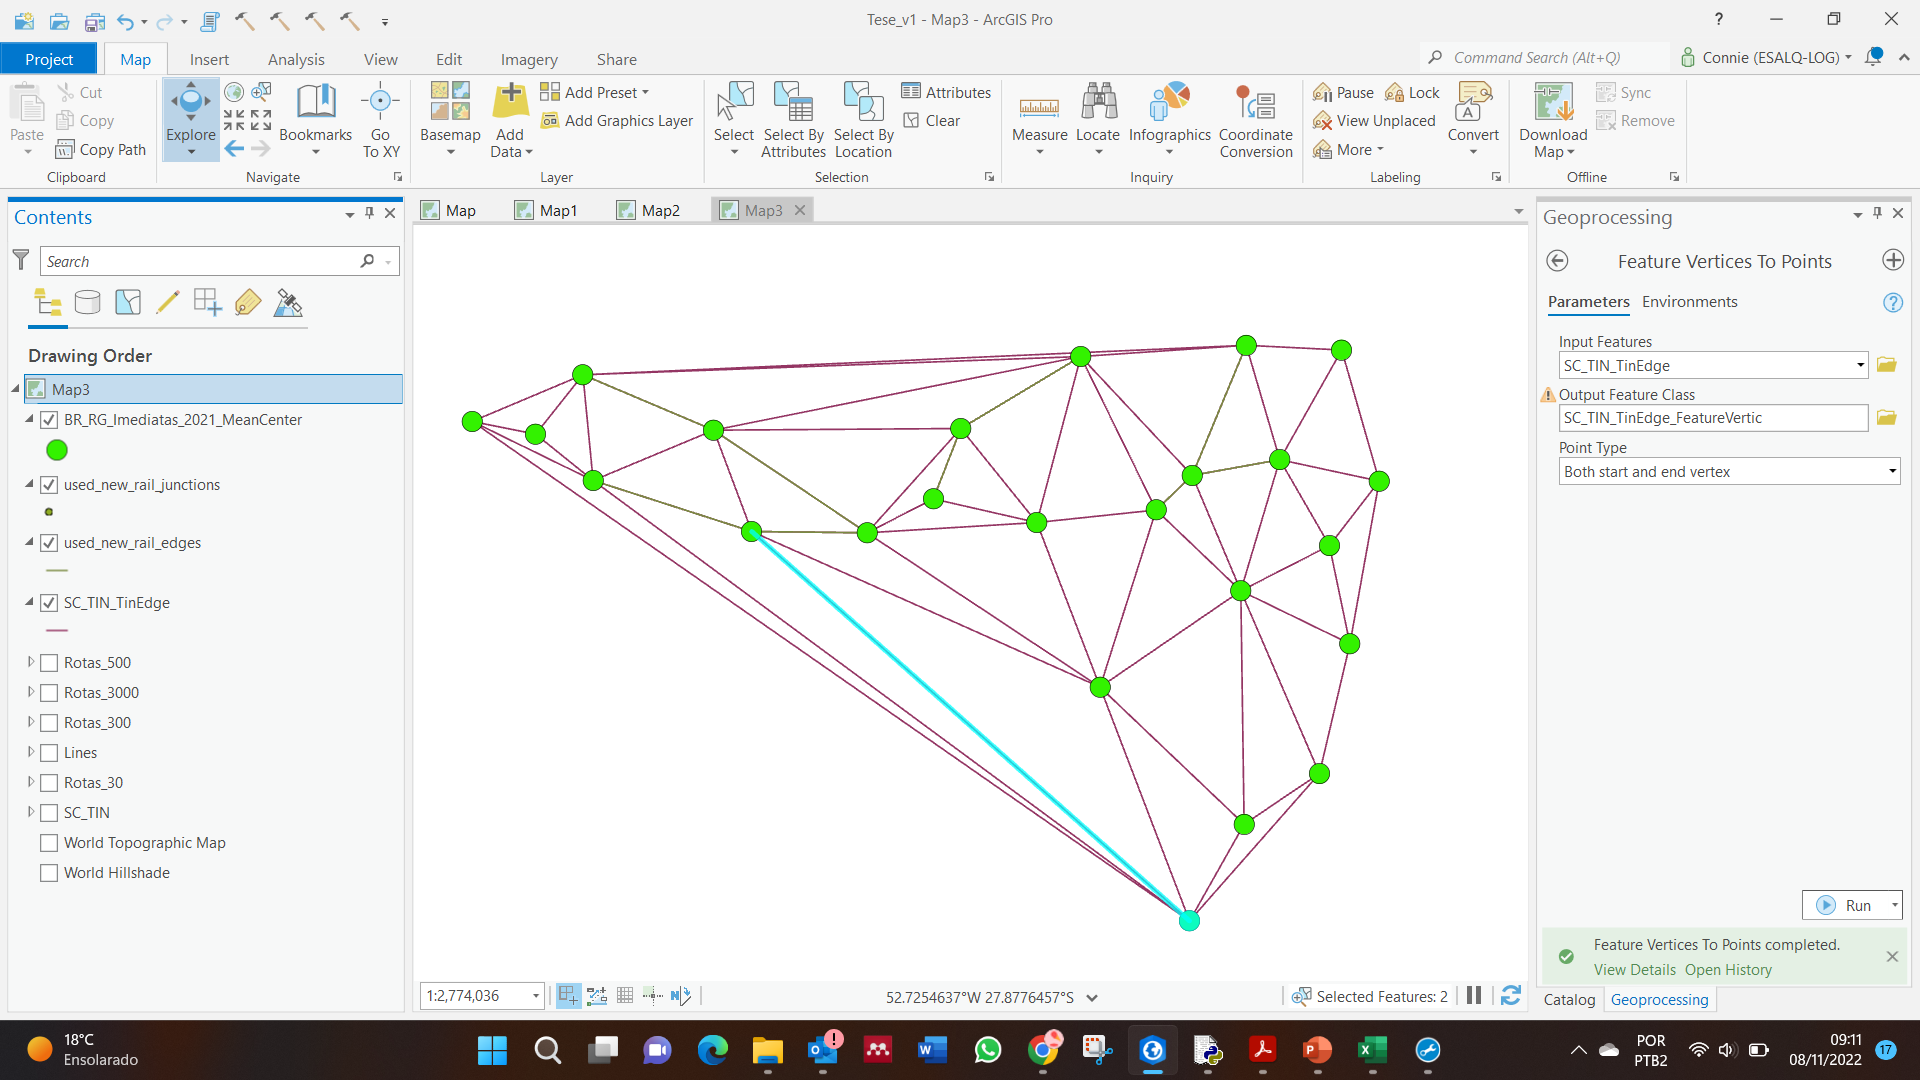Uncheck the used_new_rail_edges layer
This screenshot has width=1920, height=1080.
(x=49, y=543)
